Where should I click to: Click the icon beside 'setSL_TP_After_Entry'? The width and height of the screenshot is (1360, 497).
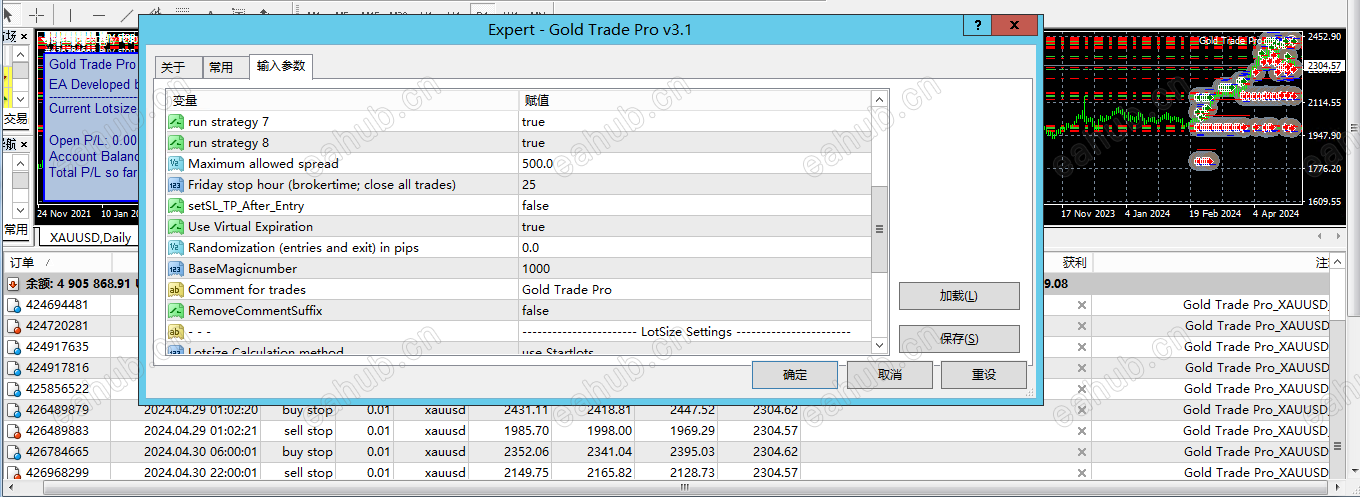pyautogui.click(x=176, y=206)
